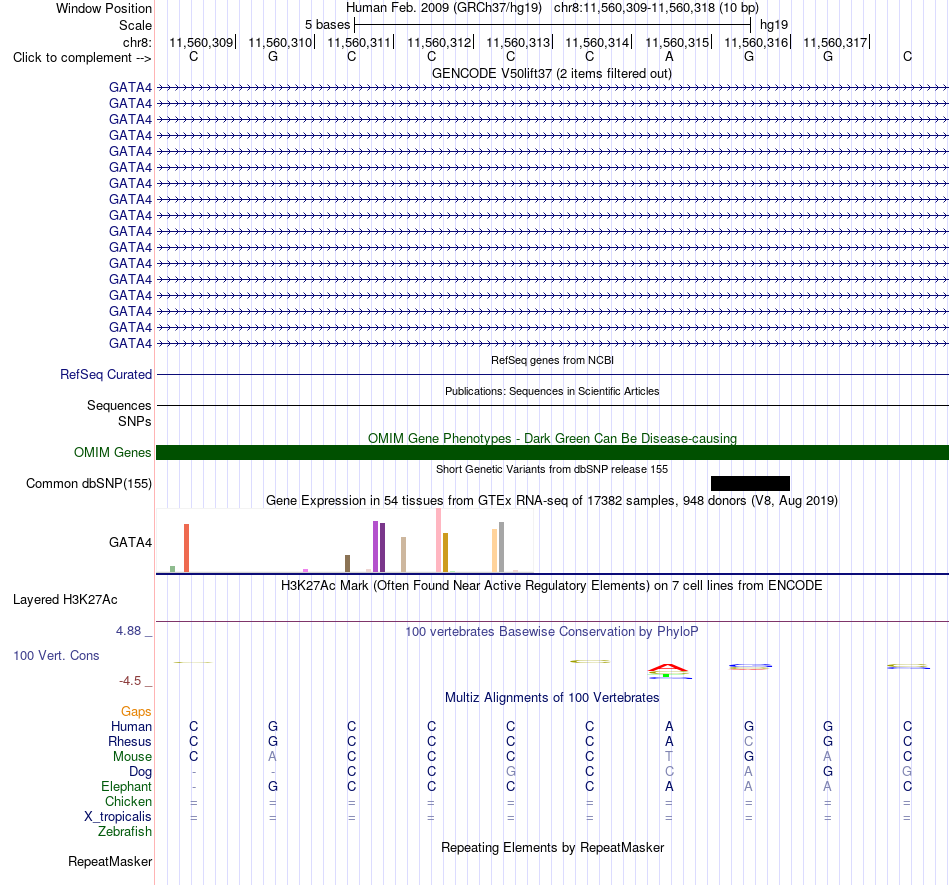Click the T base in the Mouse row
The height and width of the screenshot is (885, 950).
tap(669, 756)
